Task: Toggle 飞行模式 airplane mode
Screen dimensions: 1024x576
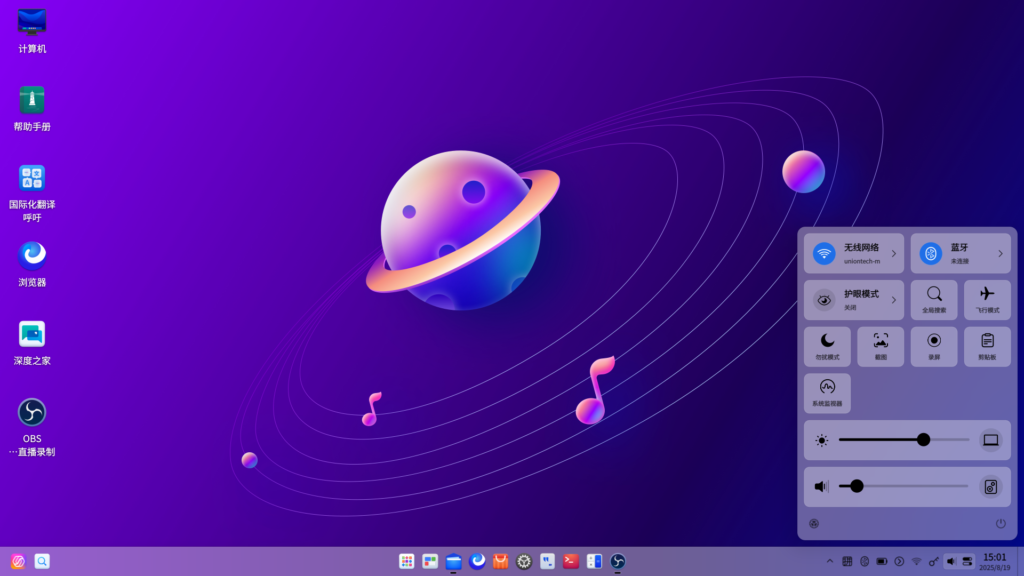Action: (x=987, y=299)
